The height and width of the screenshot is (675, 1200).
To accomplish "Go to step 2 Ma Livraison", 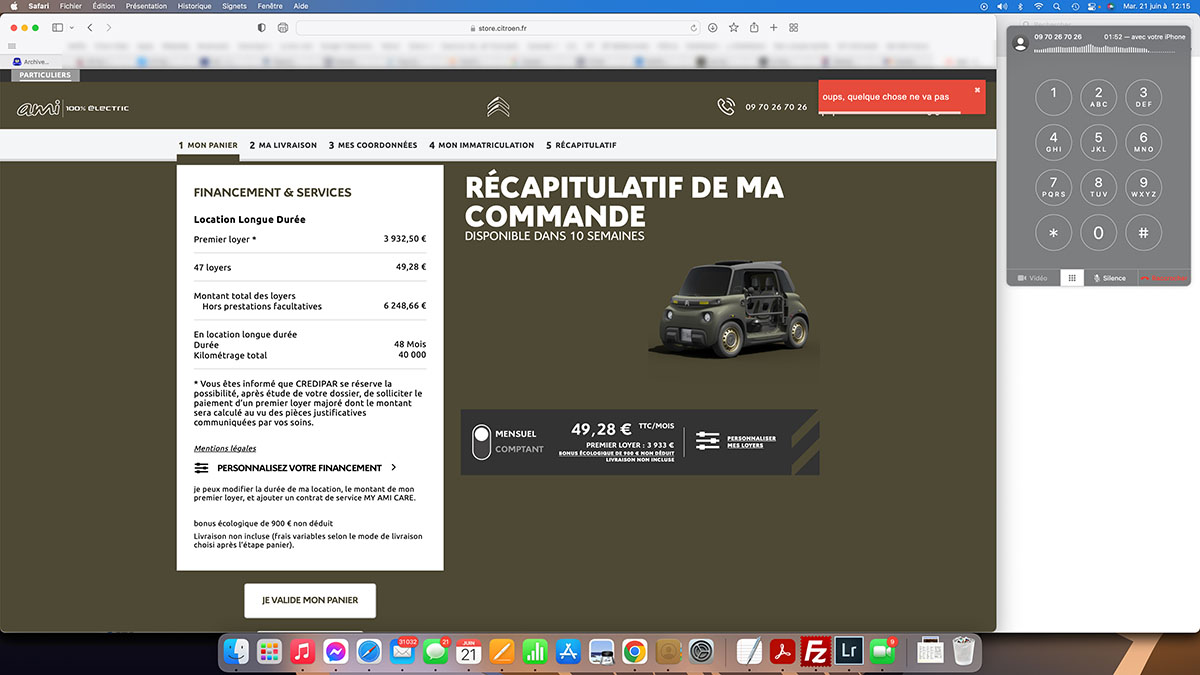I will coord(283,145).
